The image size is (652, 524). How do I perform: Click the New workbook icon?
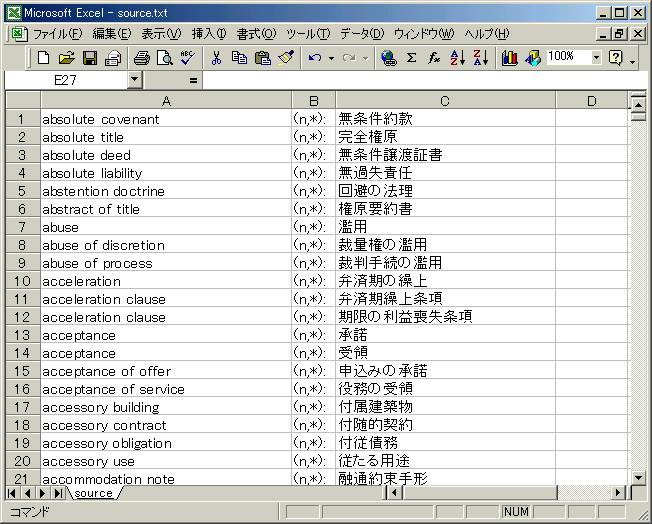click(x=43, y=58)
